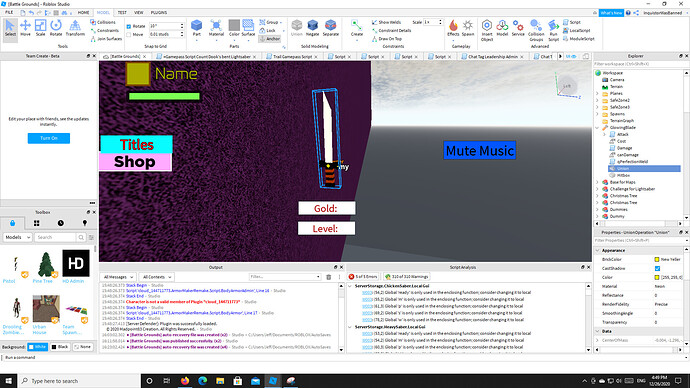Insert a new Part

197,28
